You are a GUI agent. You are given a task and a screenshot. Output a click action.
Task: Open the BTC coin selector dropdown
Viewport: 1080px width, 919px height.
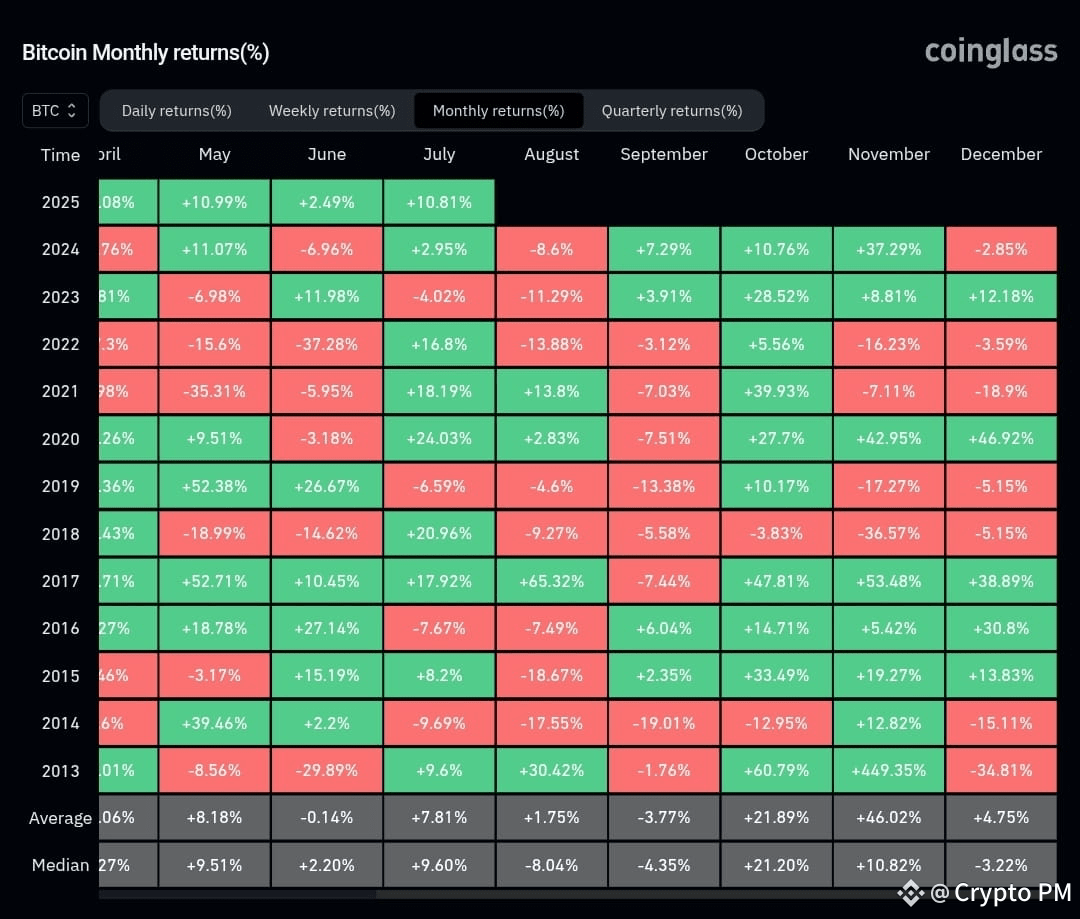click(x=55, y=110)
